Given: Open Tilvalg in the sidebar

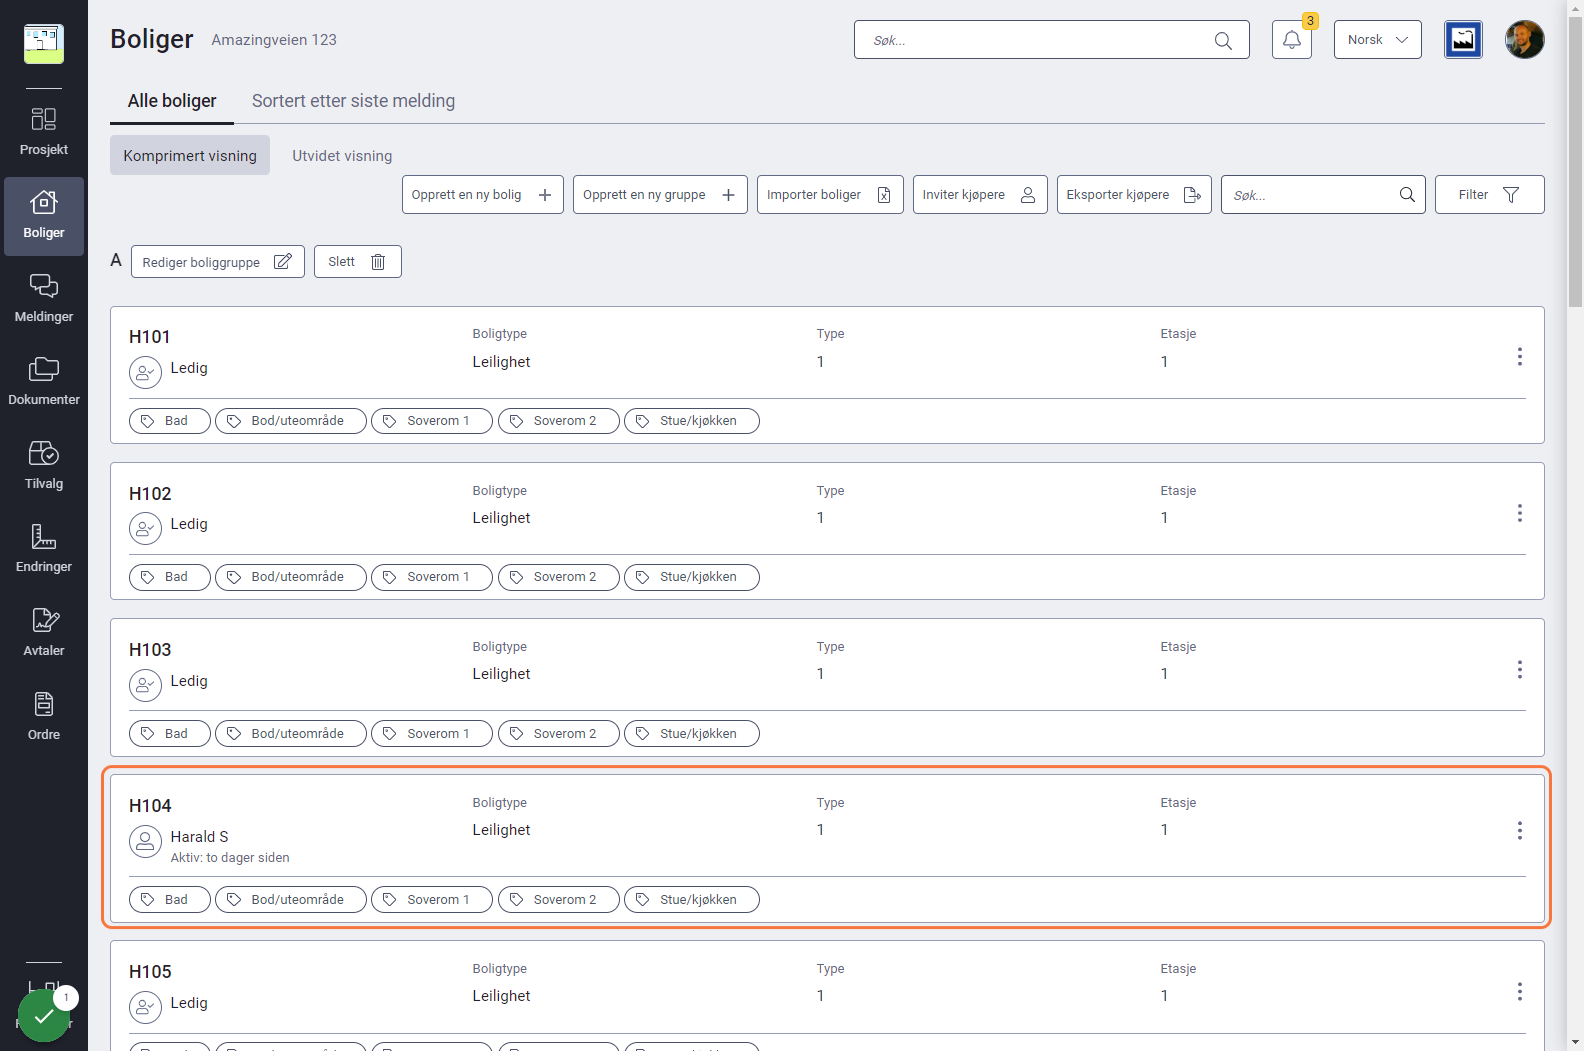Looking at the screenshot, I should (44, 466).
